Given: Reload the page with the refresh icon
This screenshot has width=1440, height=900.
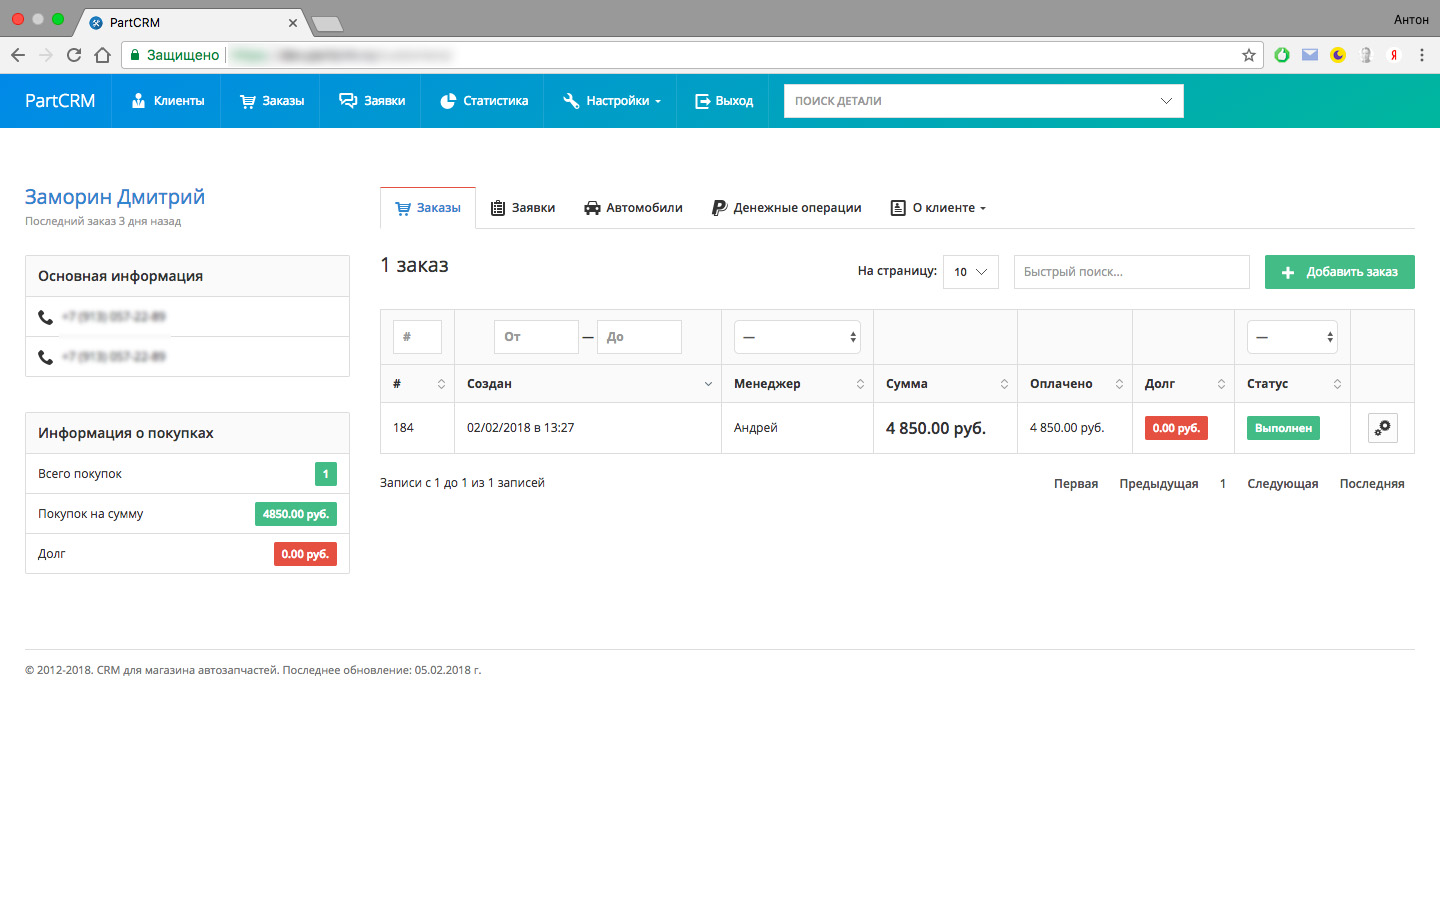Looking at the screenshot, I should (74, 55).
